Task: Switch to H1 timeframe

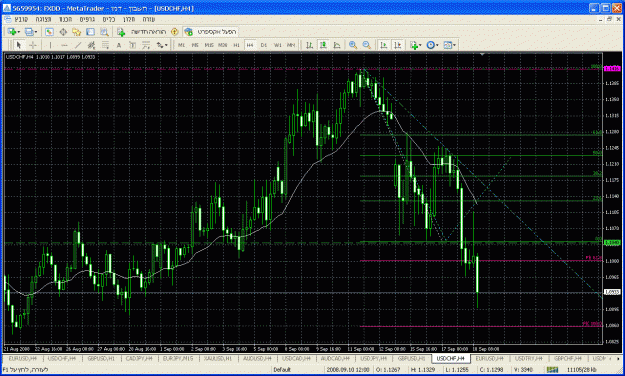Action: [236, 45]
